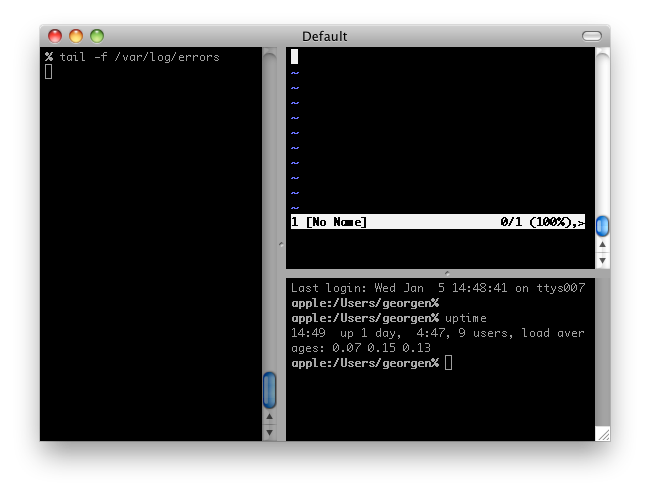Click the '14:49 up 1 day' output line

(438, 333)
